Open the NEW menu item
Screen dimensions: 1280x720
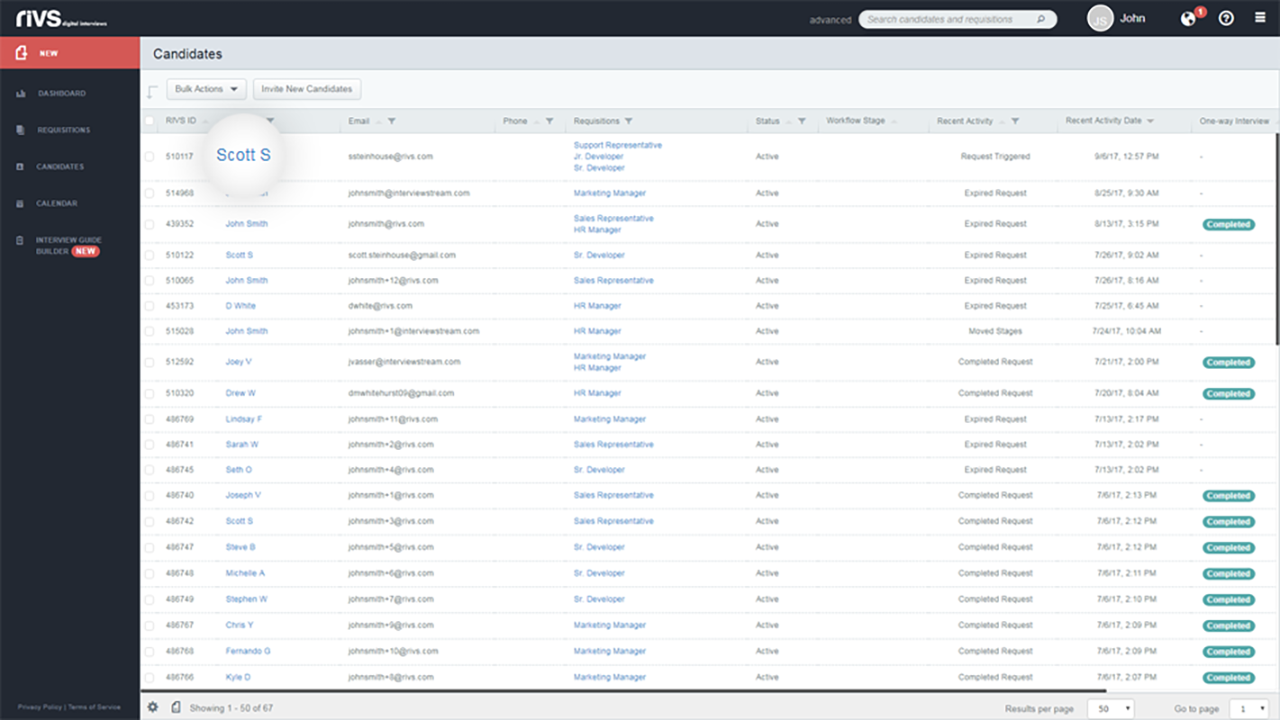coord(70,53)
